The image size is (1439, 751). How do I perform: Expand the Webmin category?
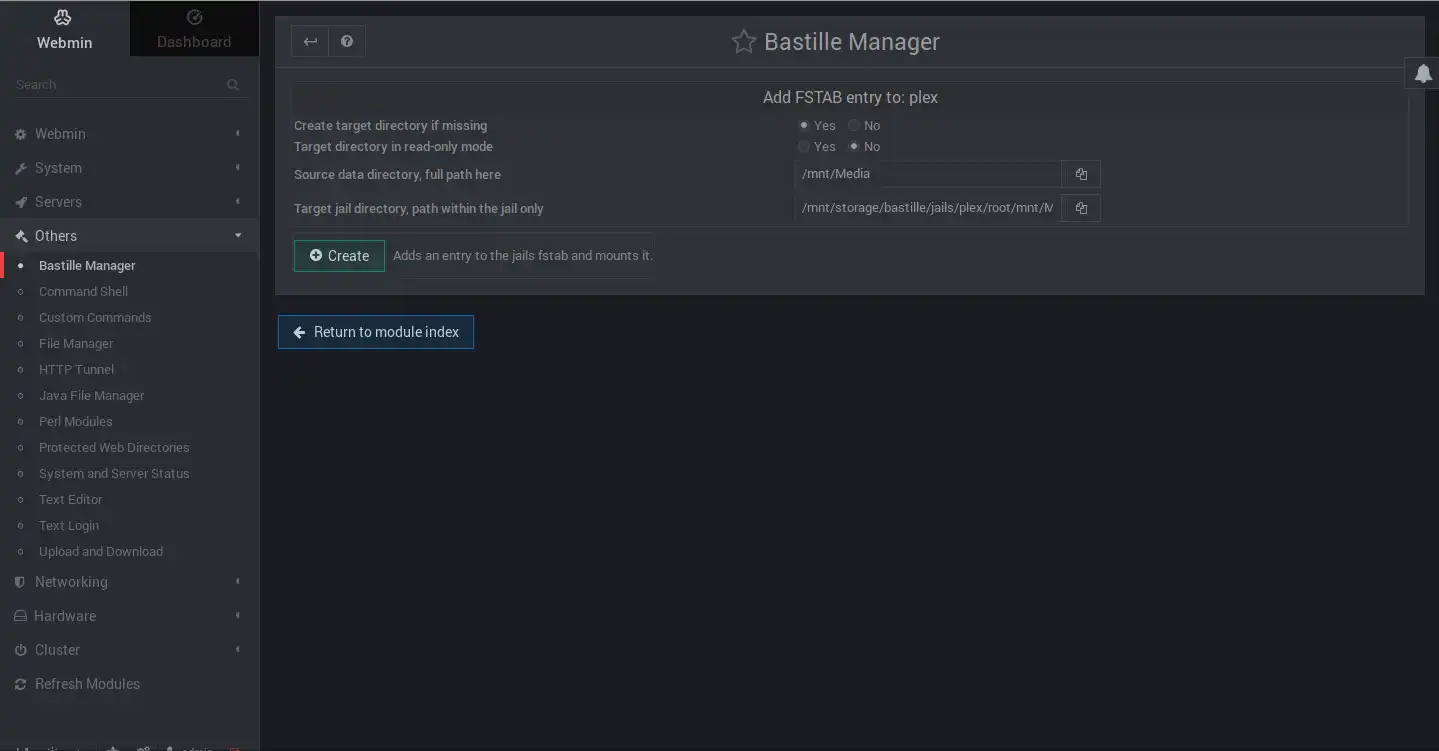coord(129,134)
